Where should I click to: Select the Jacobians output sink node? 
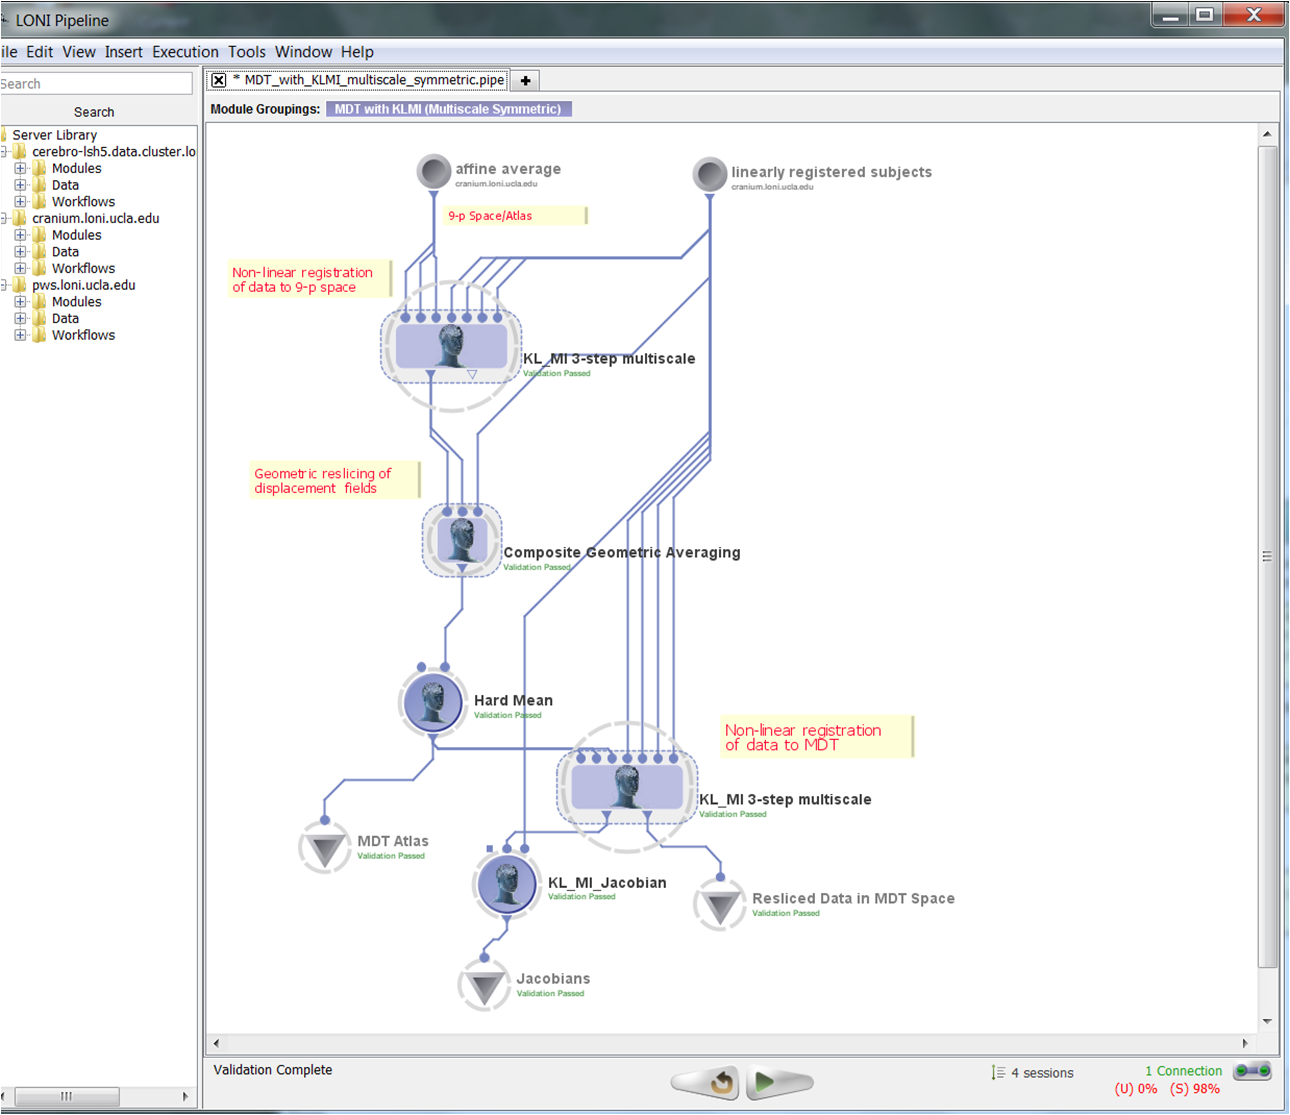point(485,986)
